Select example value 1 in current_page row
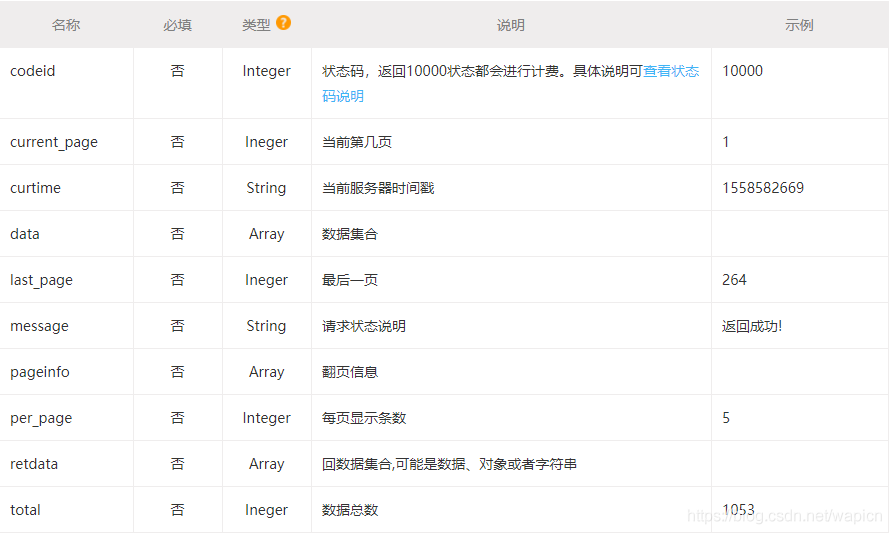 coord(726,142)
